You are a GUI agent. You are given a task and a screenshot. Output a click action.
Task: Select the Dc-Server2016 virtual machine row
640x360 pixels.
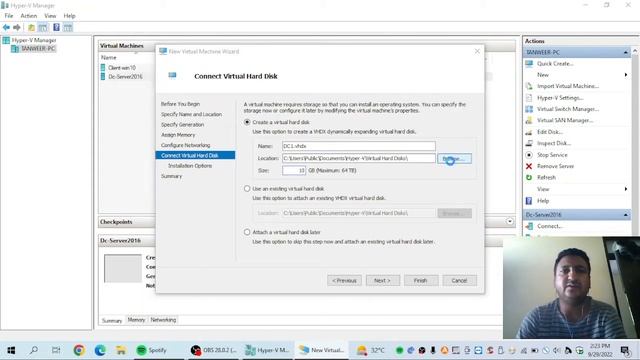click(x=125, y=77)
